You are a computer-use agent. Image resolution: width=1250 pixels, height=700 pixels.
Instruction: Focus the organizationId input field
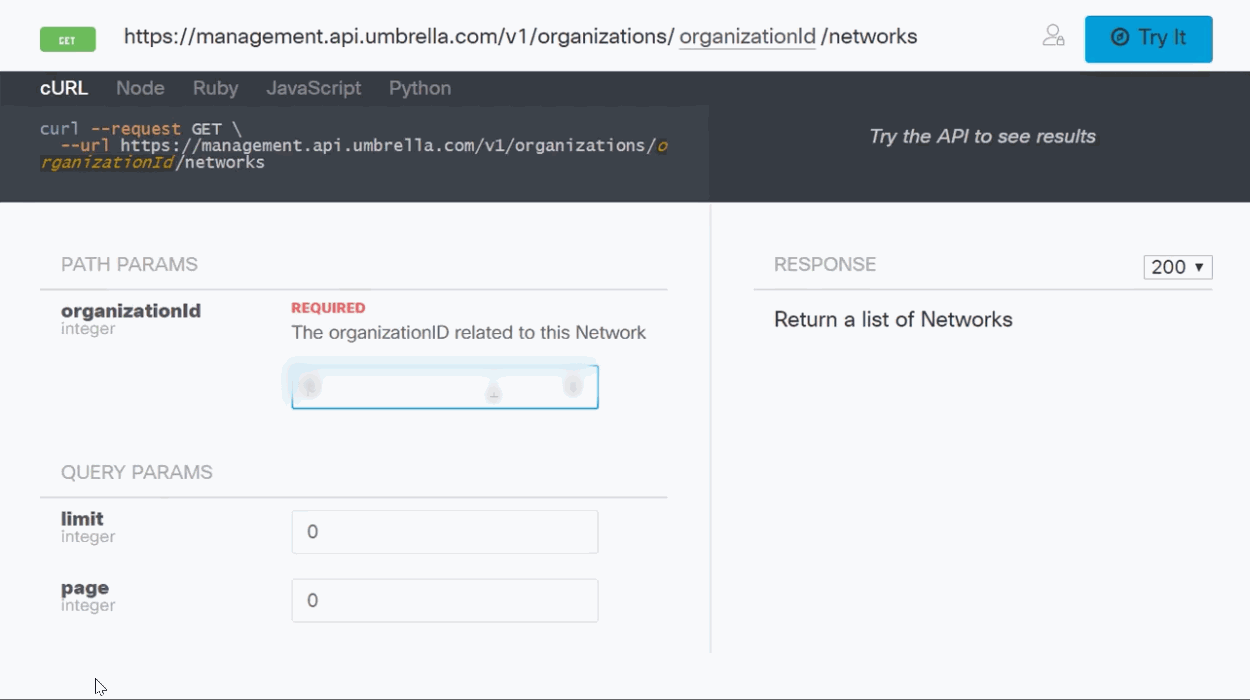click(444, 388)
